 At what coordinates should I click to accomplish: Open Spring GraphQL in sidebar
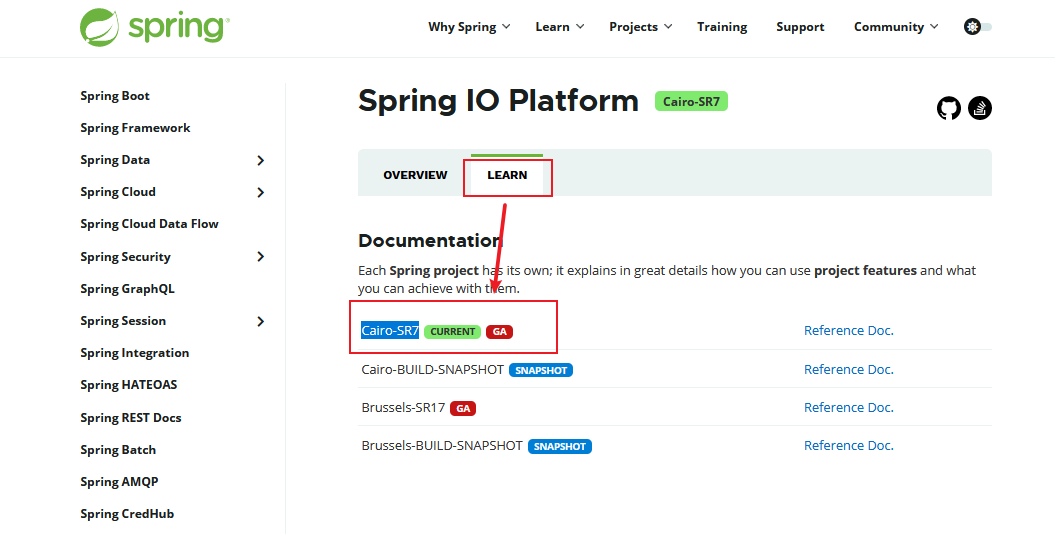tap(127, 289)
